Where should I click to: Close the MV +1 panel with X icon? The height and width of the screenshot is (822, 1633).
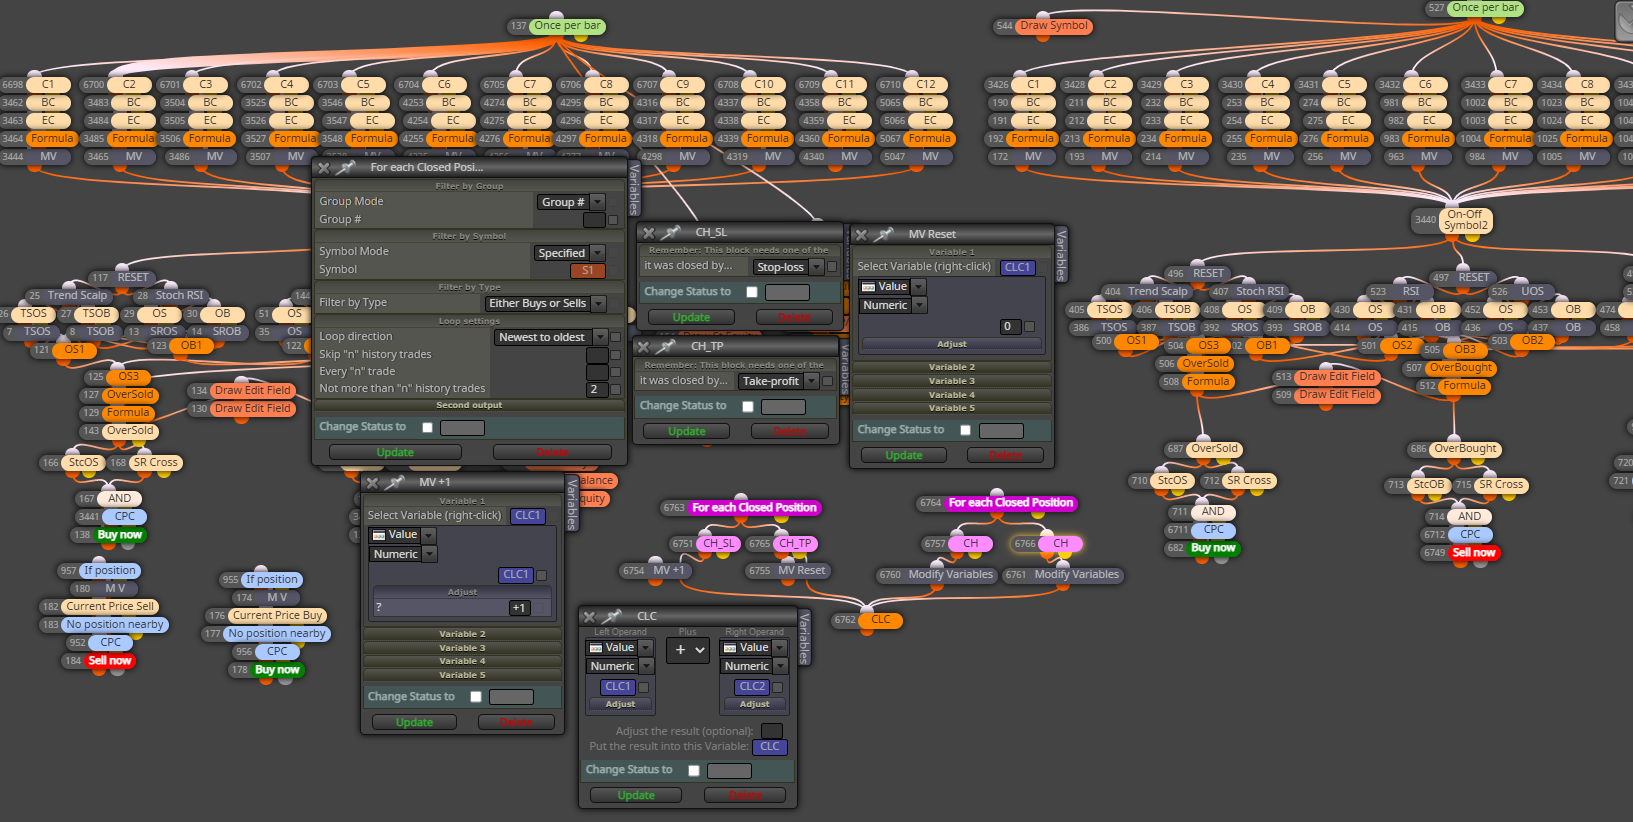coord(372,483)
